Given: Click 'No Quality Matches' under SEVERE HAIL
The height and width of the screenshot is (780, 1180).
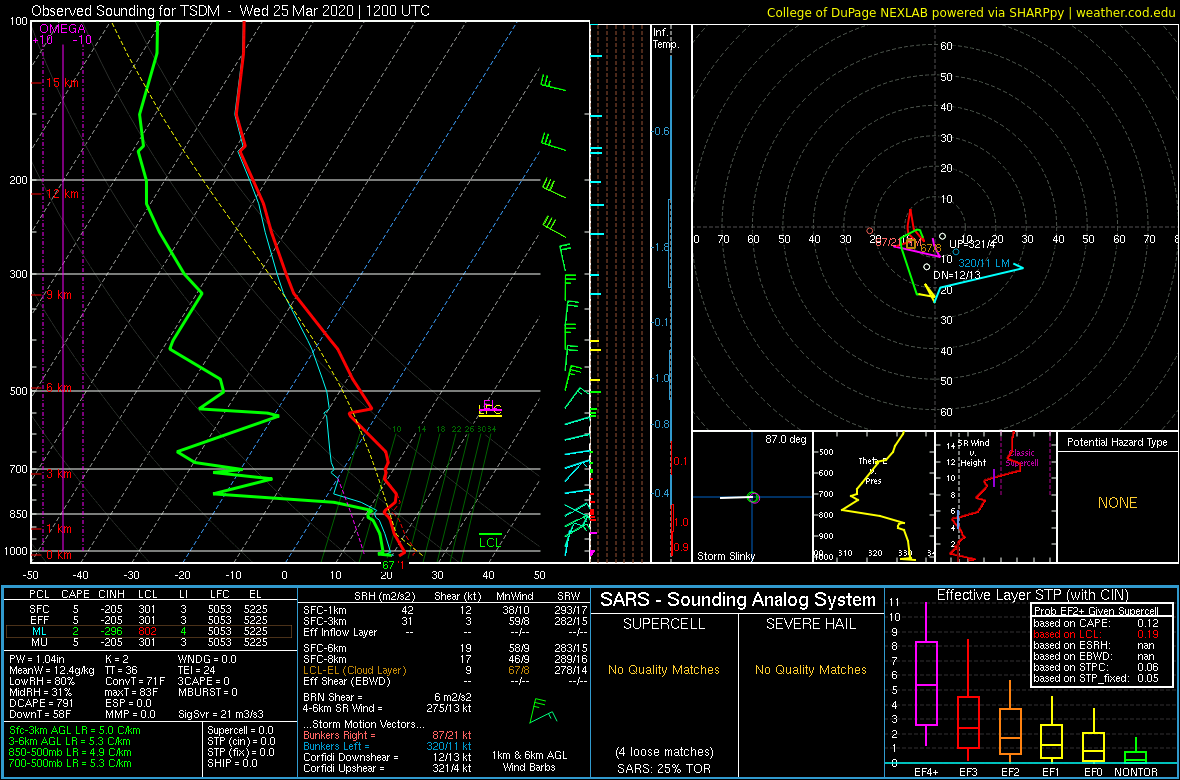Looking at the screenshot, I should 810,669.
